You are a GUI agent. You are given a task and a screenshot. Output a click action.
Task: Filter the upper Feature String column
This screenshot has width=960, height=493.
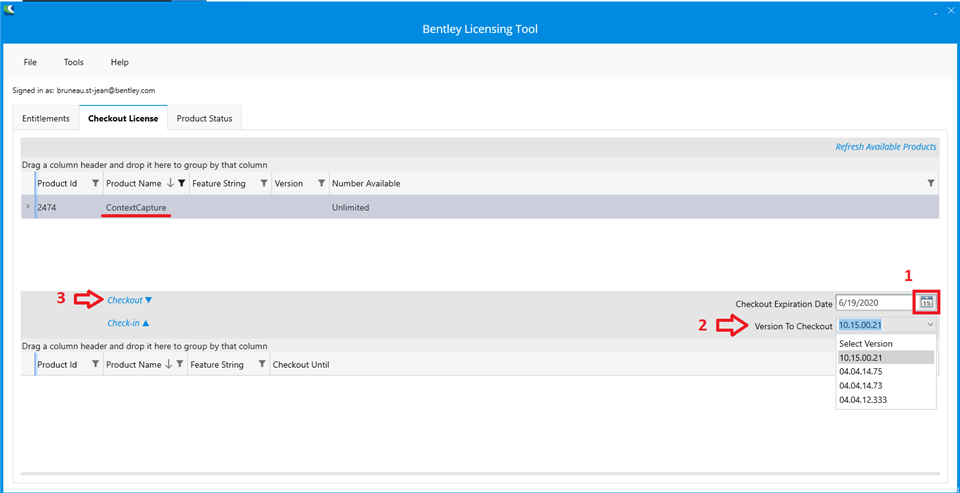pos(263,184)
